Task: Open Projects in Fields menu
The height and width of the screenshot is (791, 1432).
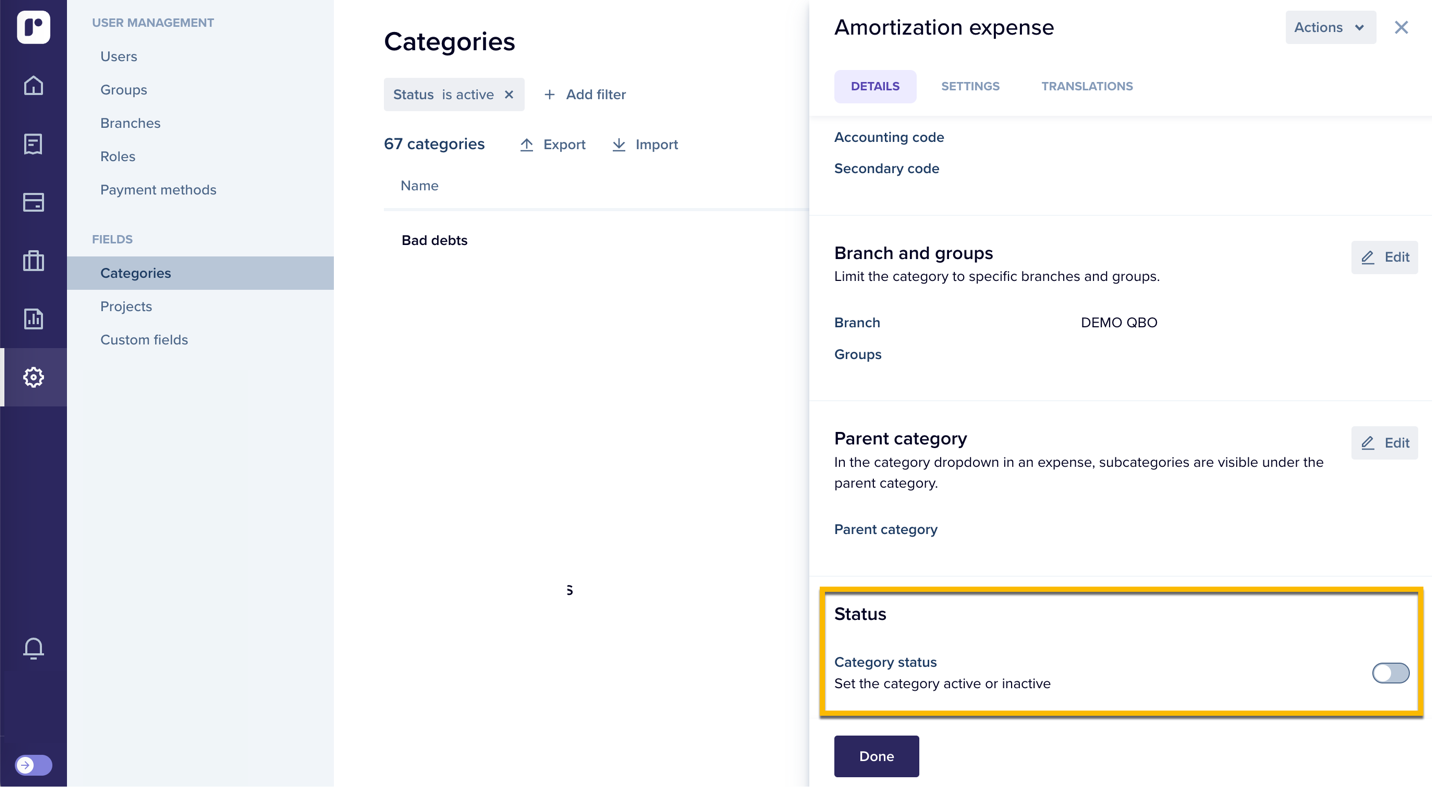Action: [126, 307]
